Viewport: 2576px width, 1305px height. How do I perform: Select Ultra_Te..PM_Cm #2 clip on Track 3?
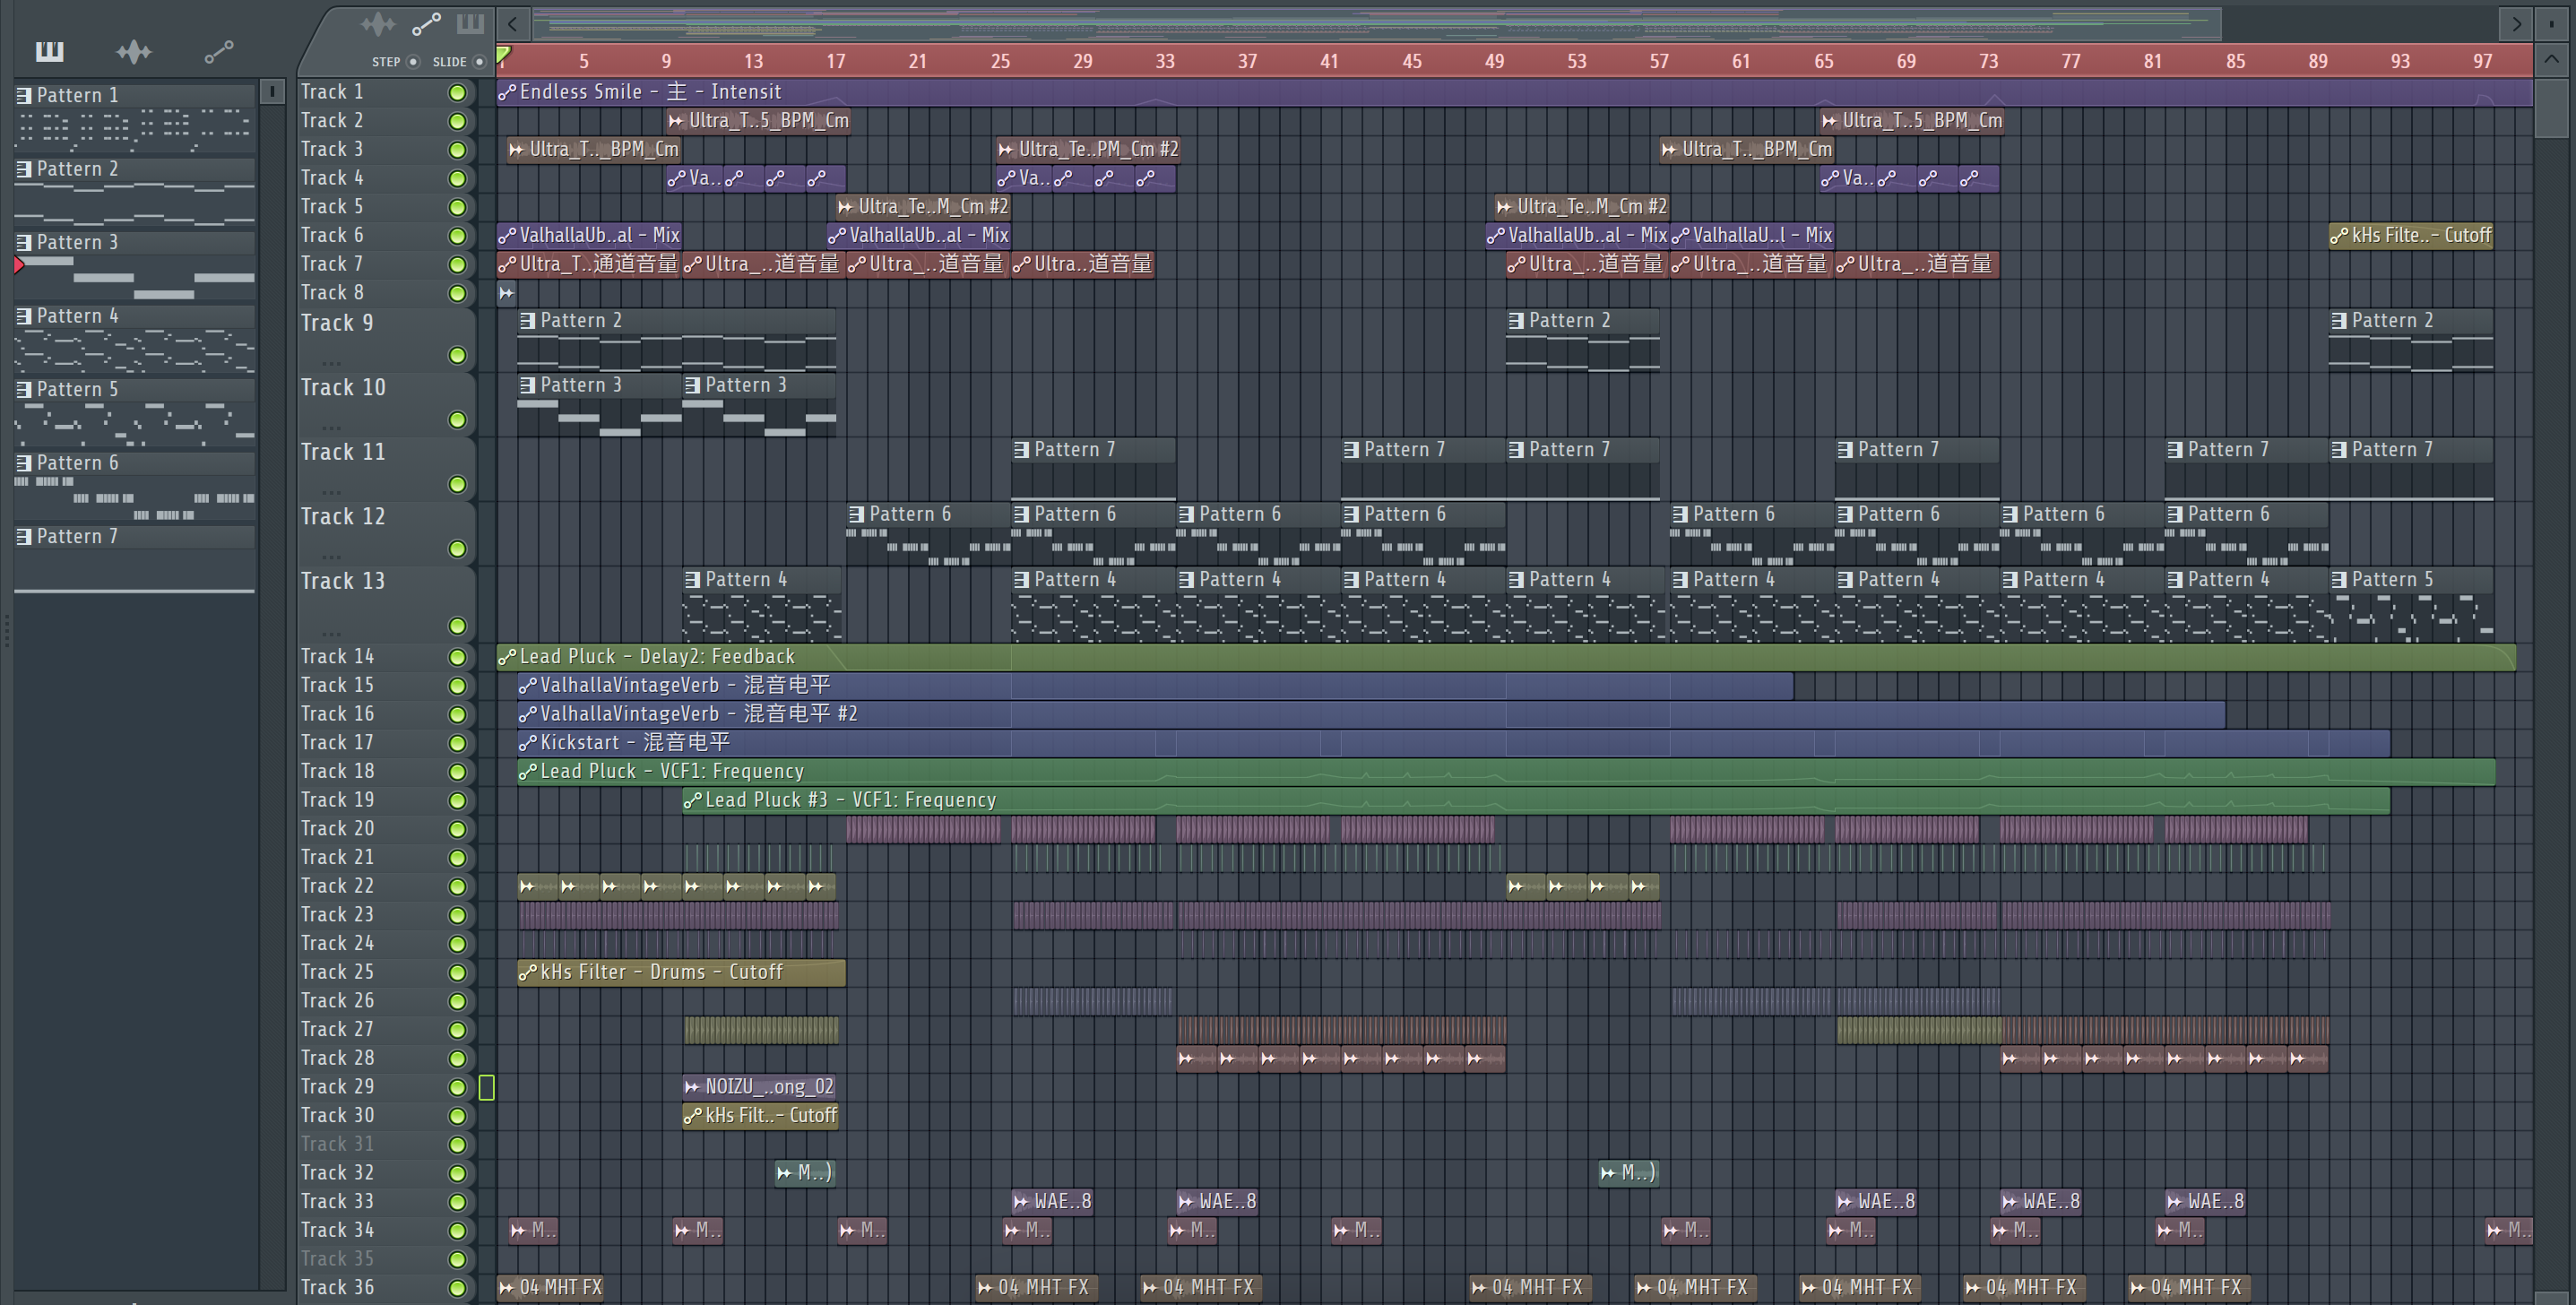(1088, 150)
